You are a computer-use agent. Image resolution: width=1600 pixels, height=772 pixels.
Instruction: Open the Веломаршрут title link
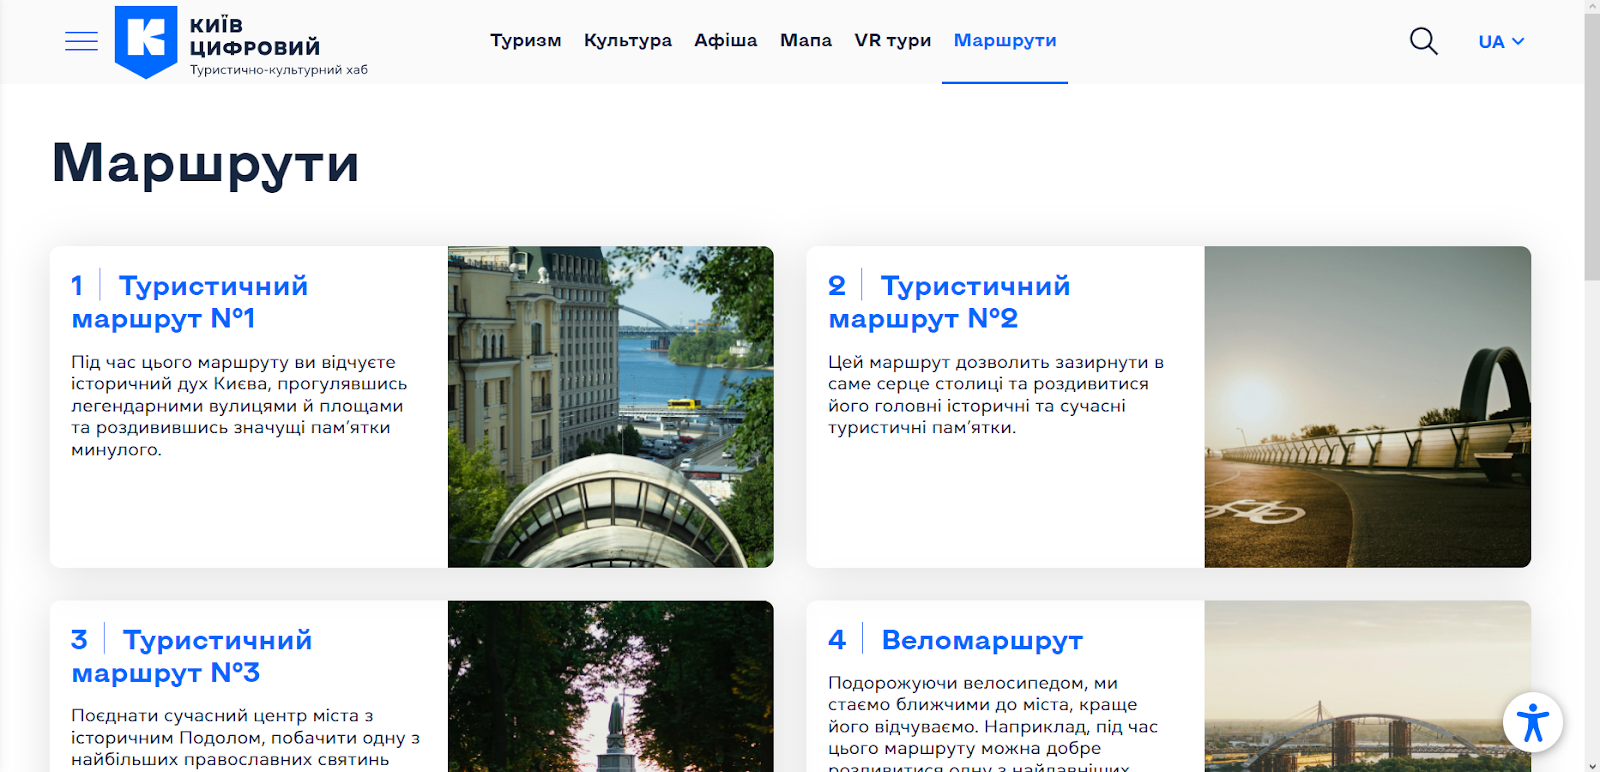(982, 640)
